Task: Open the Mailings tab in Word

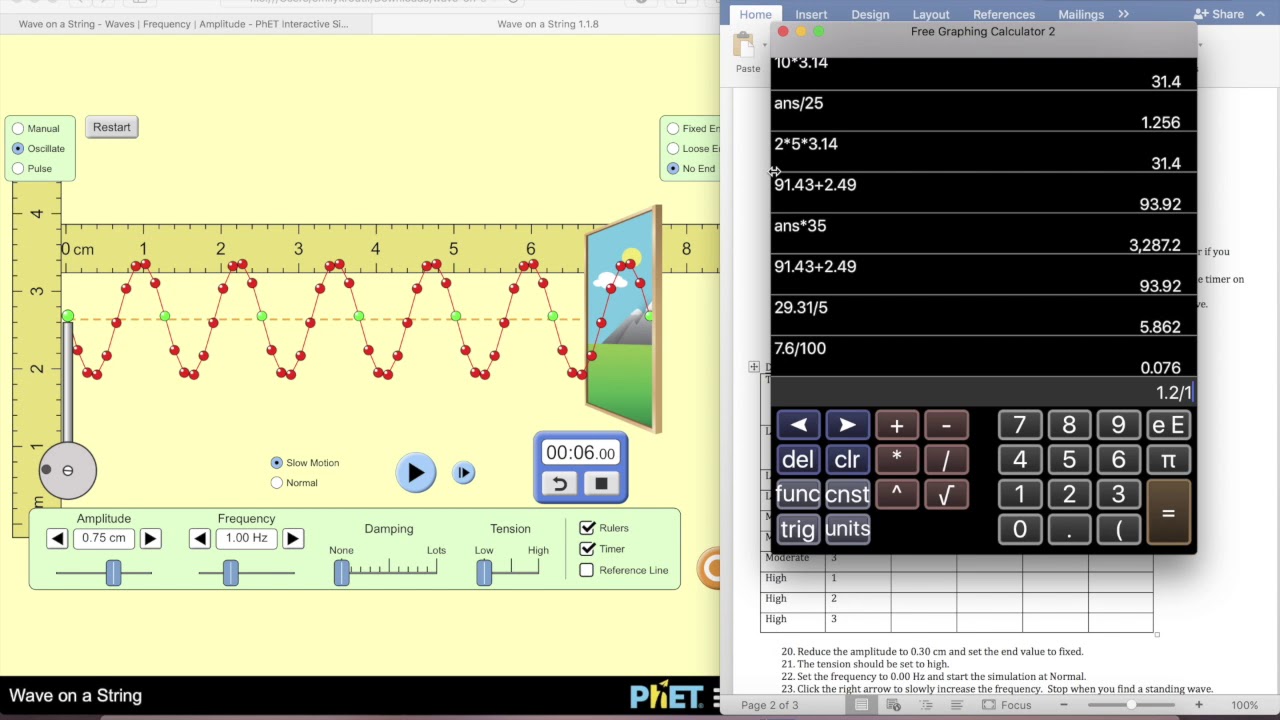Action: pyautogui.click(x=1081, y=14)
